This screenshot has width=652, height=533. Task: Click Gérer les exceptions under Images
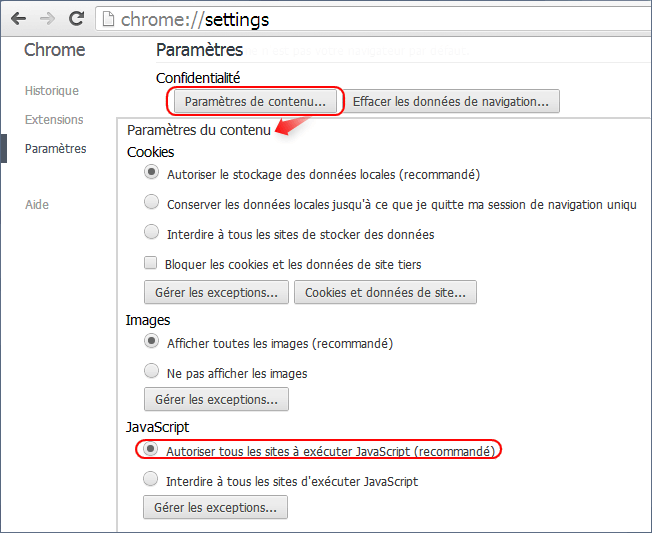(x=216, y=399)
